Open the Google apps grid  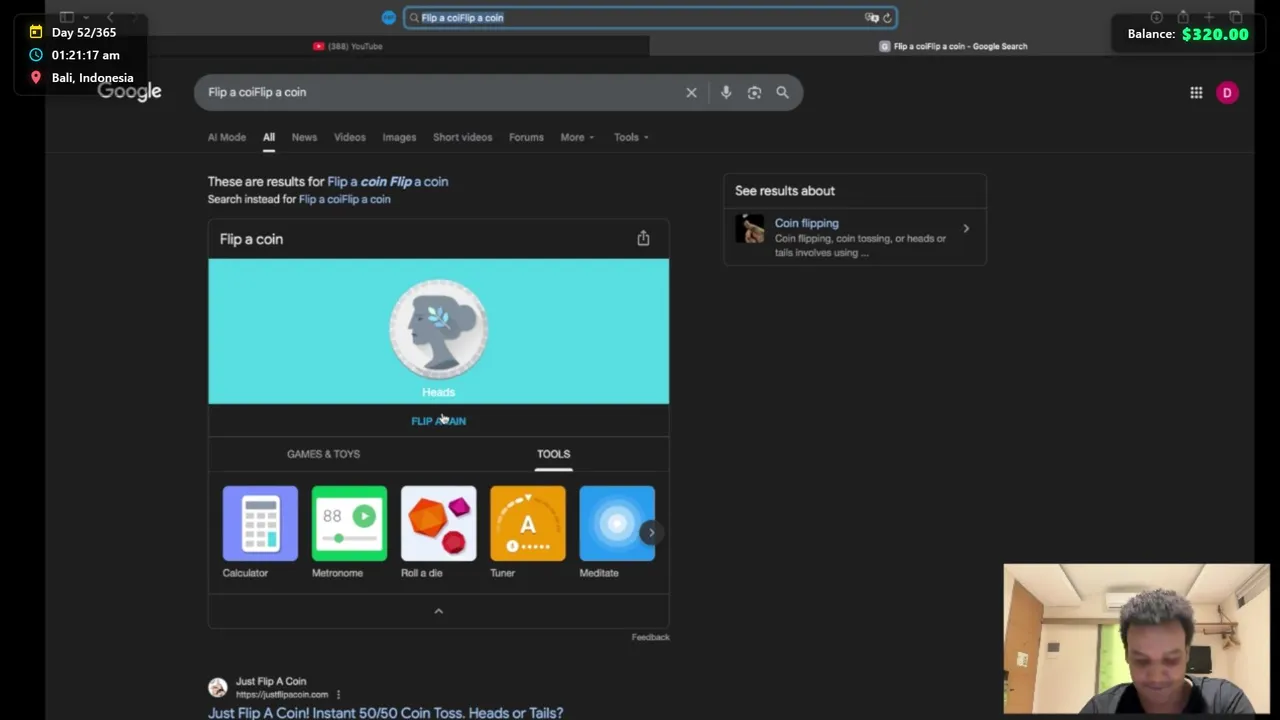1196,92
